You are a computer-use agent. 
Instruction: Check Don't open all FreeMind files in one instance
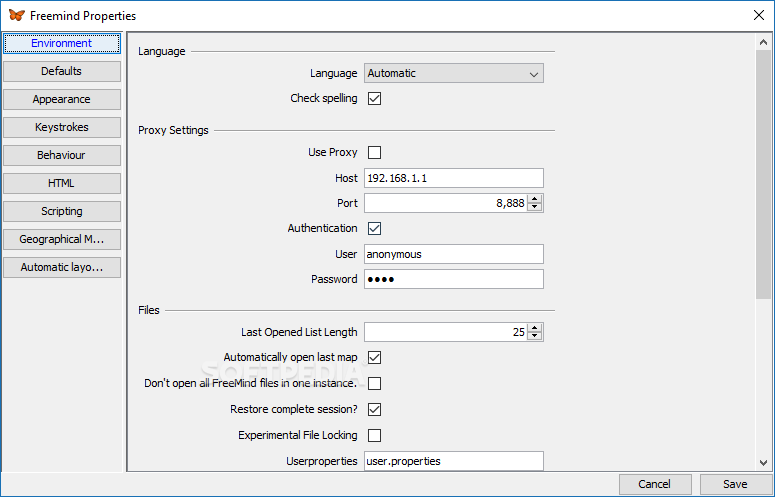pos(375,383)
